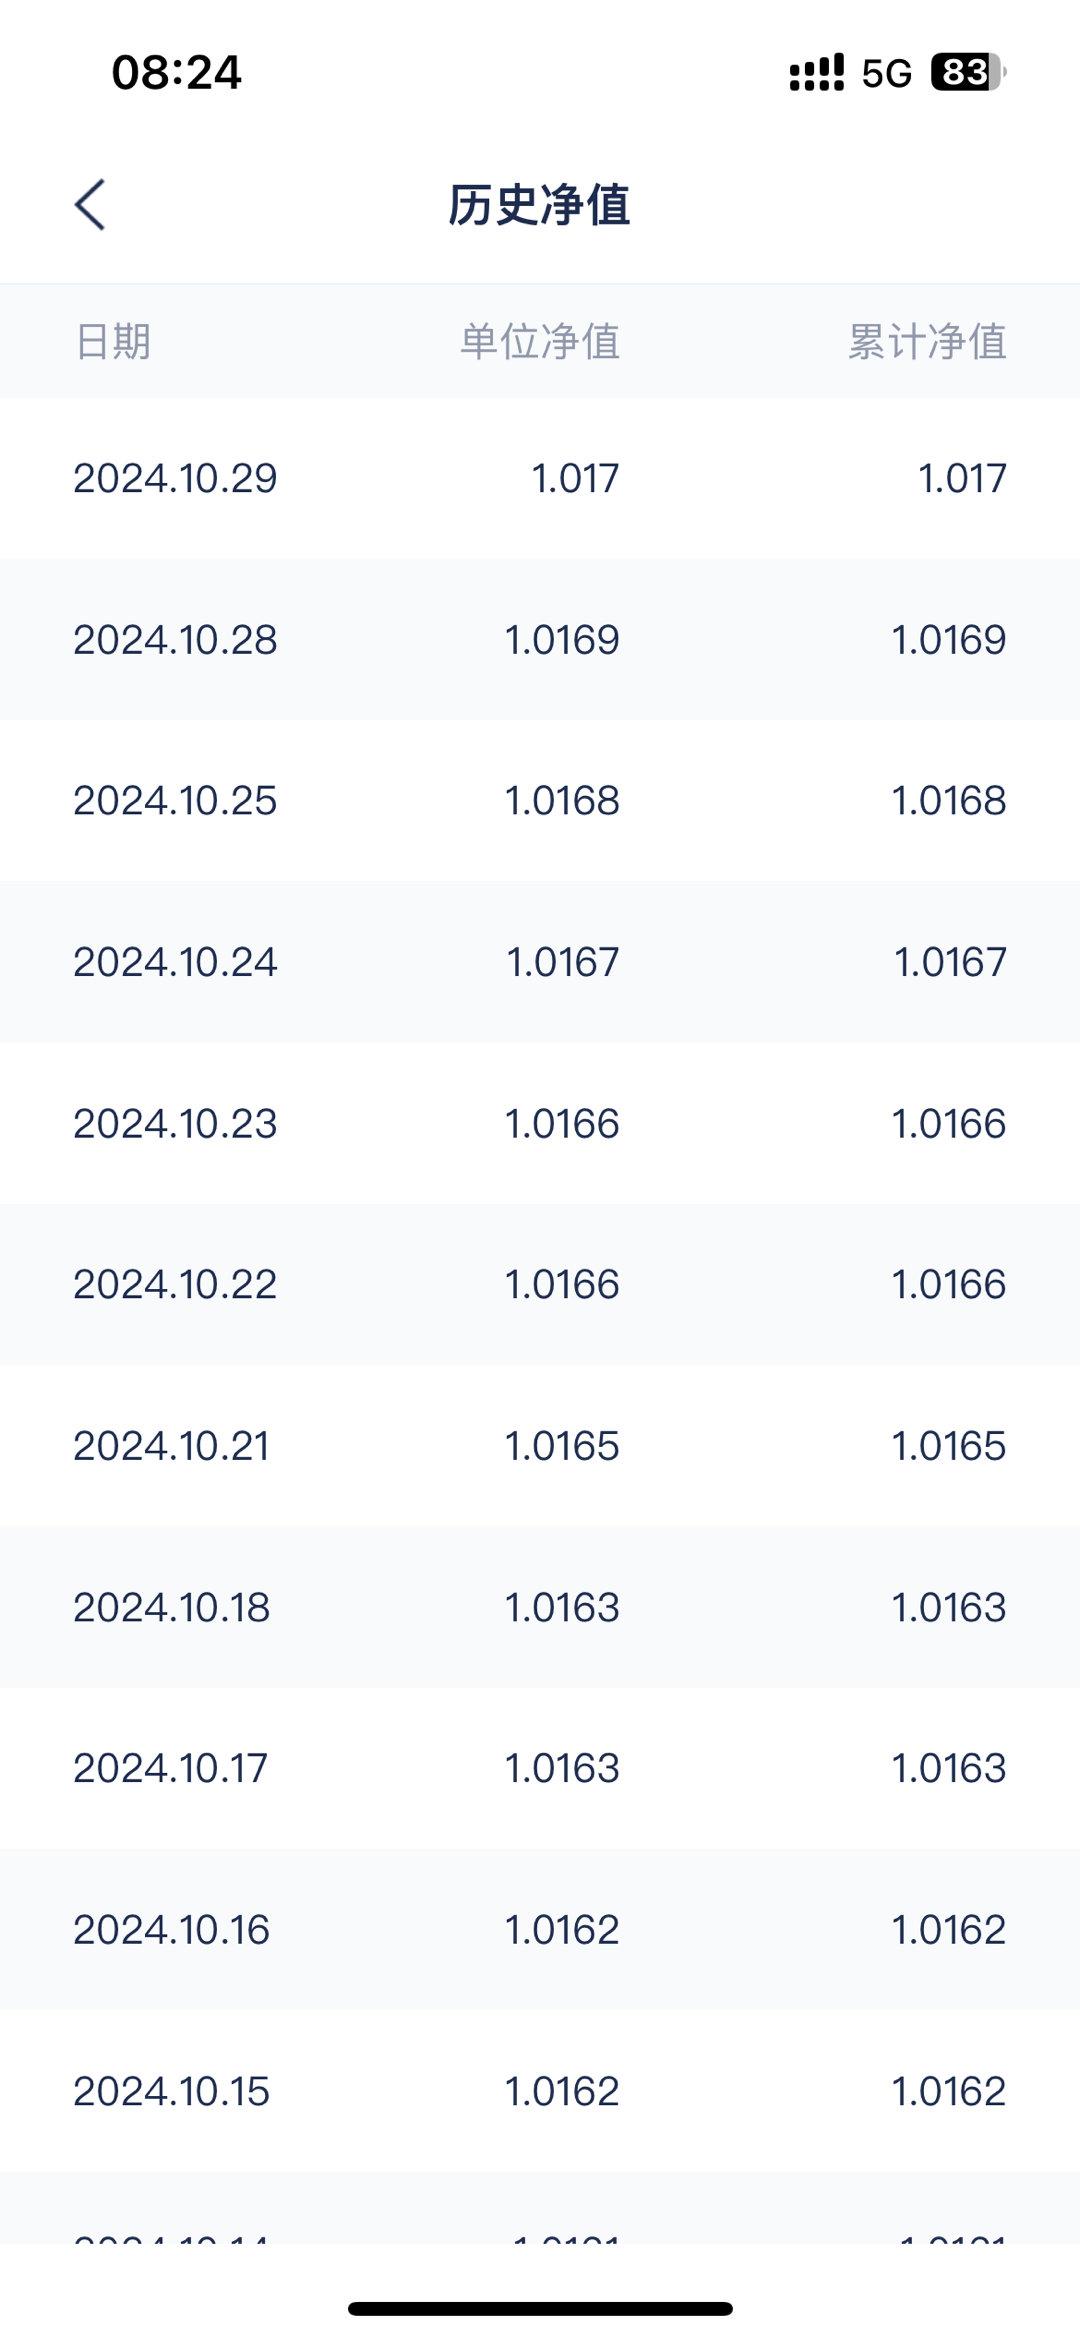Tap the 2024.10.28 date entry
Viewport: 1080px width, 2338px height.
coord(175,640)
